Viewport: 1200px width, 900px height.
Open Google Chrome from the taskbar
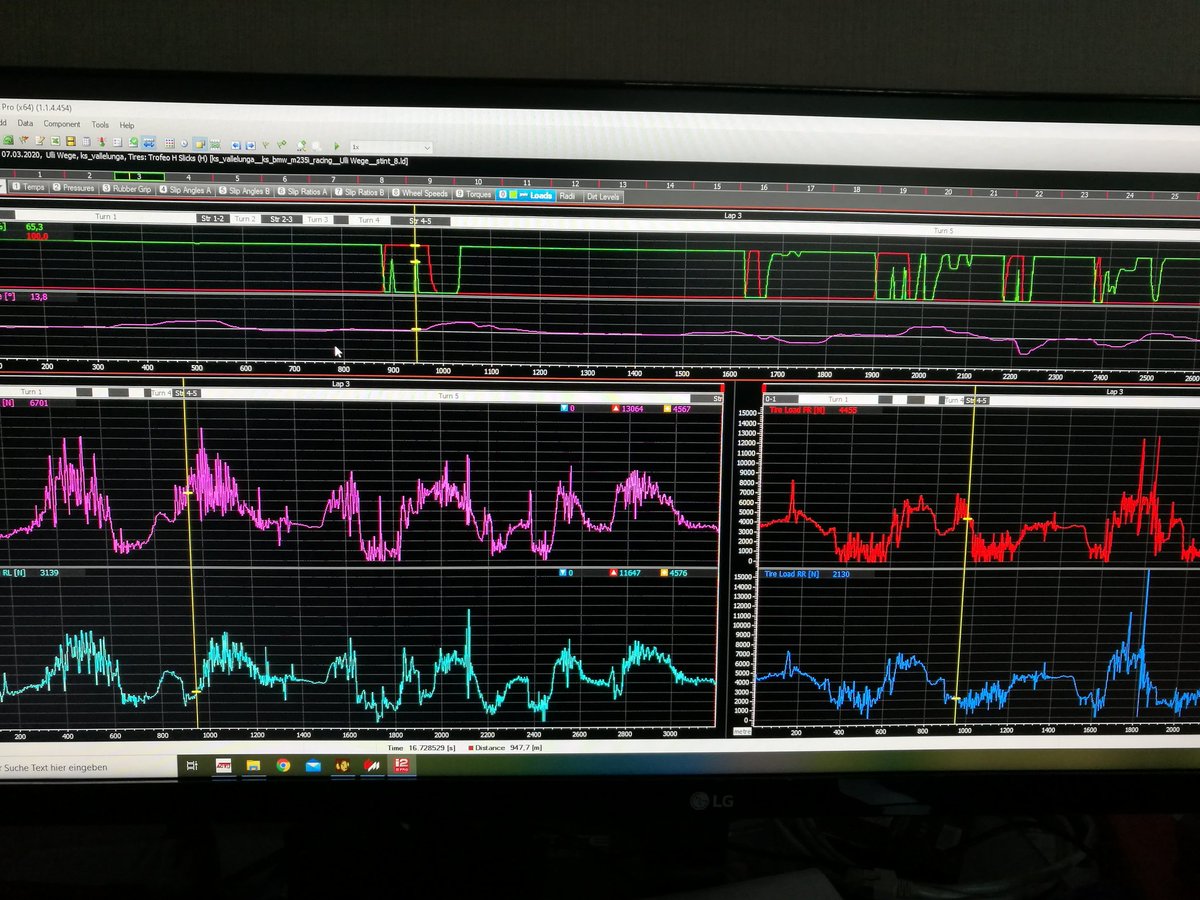[284, 766]
